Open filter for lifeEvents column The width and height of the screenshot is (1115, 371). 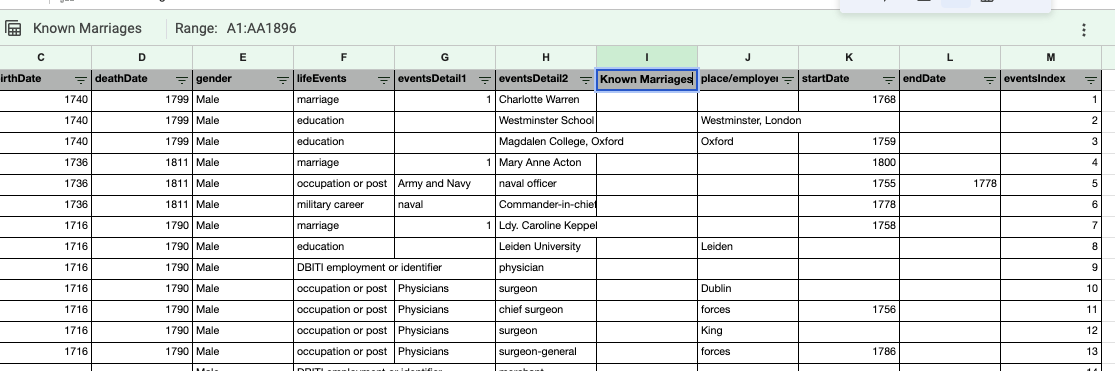(384, 80)
